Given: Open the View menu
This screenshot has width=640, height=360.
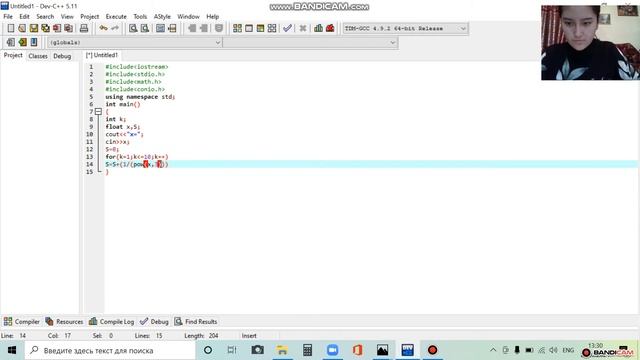Looking at the screenshot, I should pyautogui.click(x=67, y=17).
